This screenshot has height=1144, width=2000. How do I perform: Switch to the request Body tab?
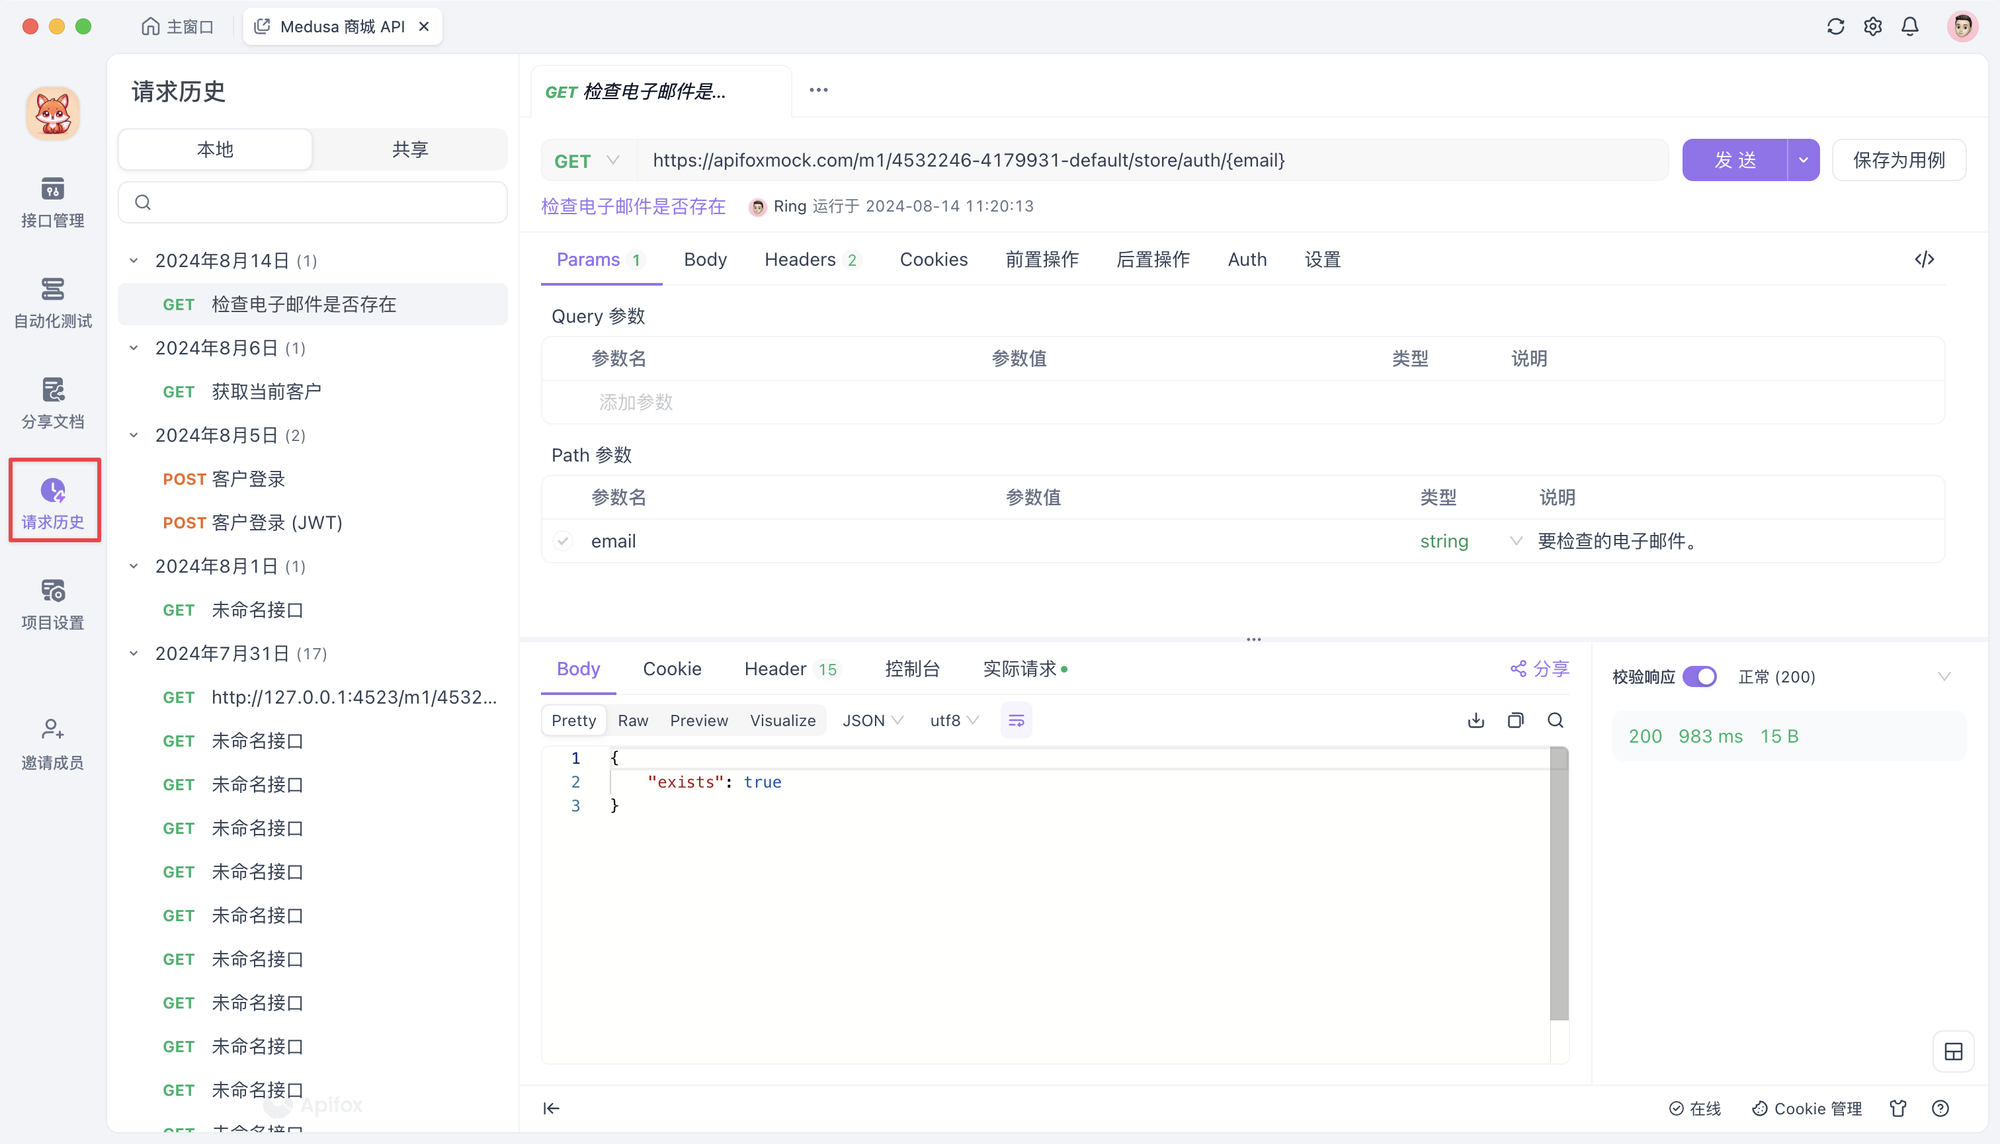(705, 260)
